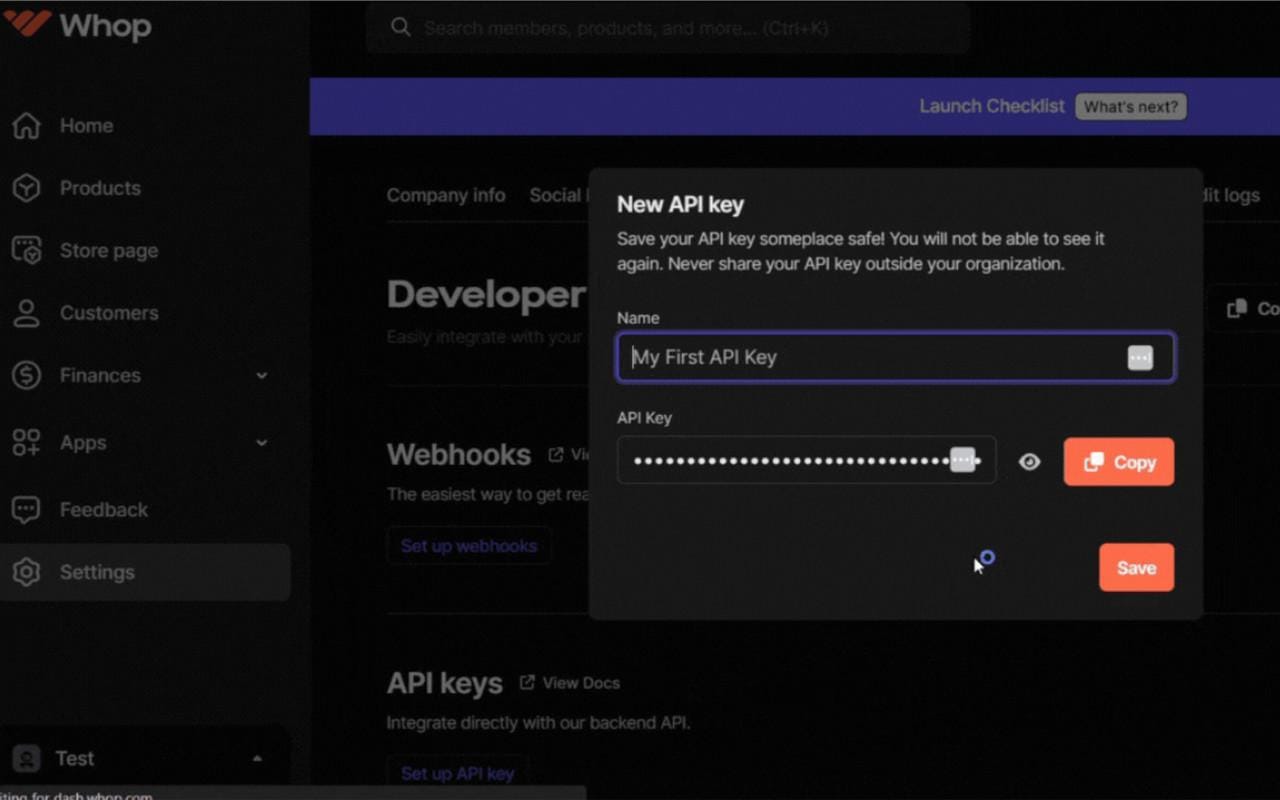Open Products in the sidebar
Viewport: 1280px width, 800px height.
(100, 188)
